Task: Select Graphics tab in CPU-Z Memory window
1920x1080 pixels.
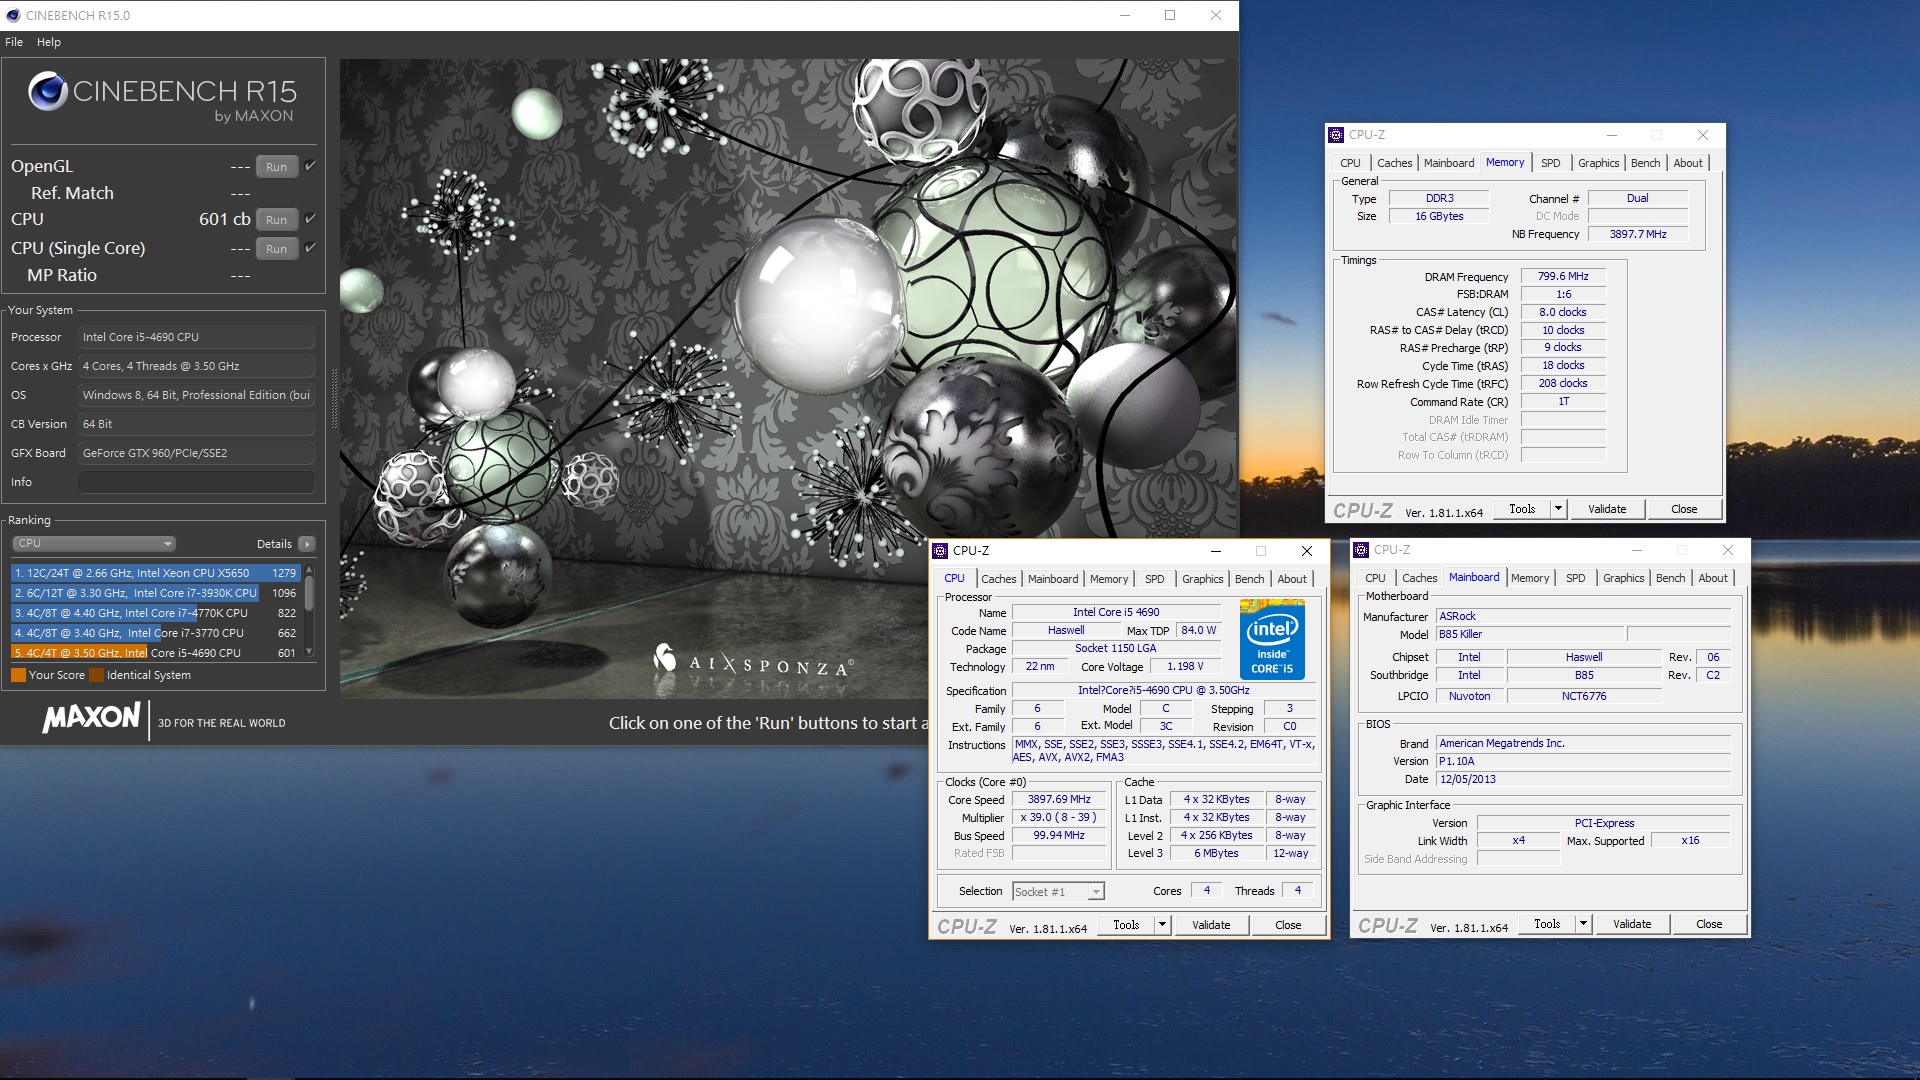Action: click(x=1598, y=163)
